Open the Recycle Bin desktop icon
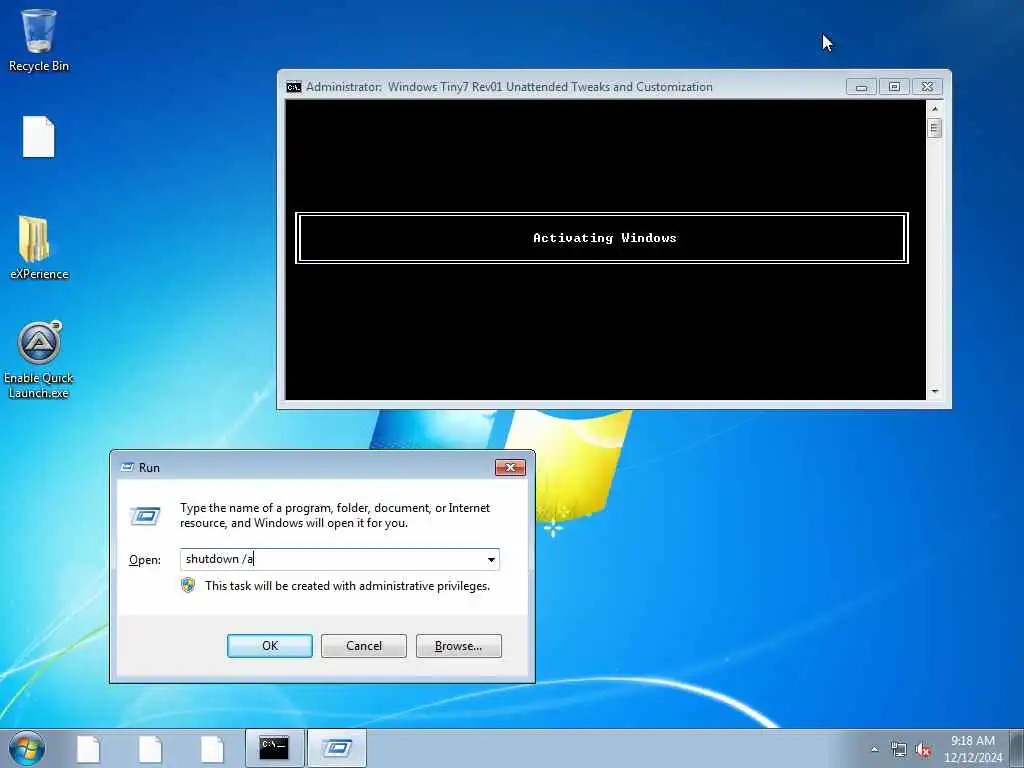Screen dimensions: 1024x768 pos(39,40)
